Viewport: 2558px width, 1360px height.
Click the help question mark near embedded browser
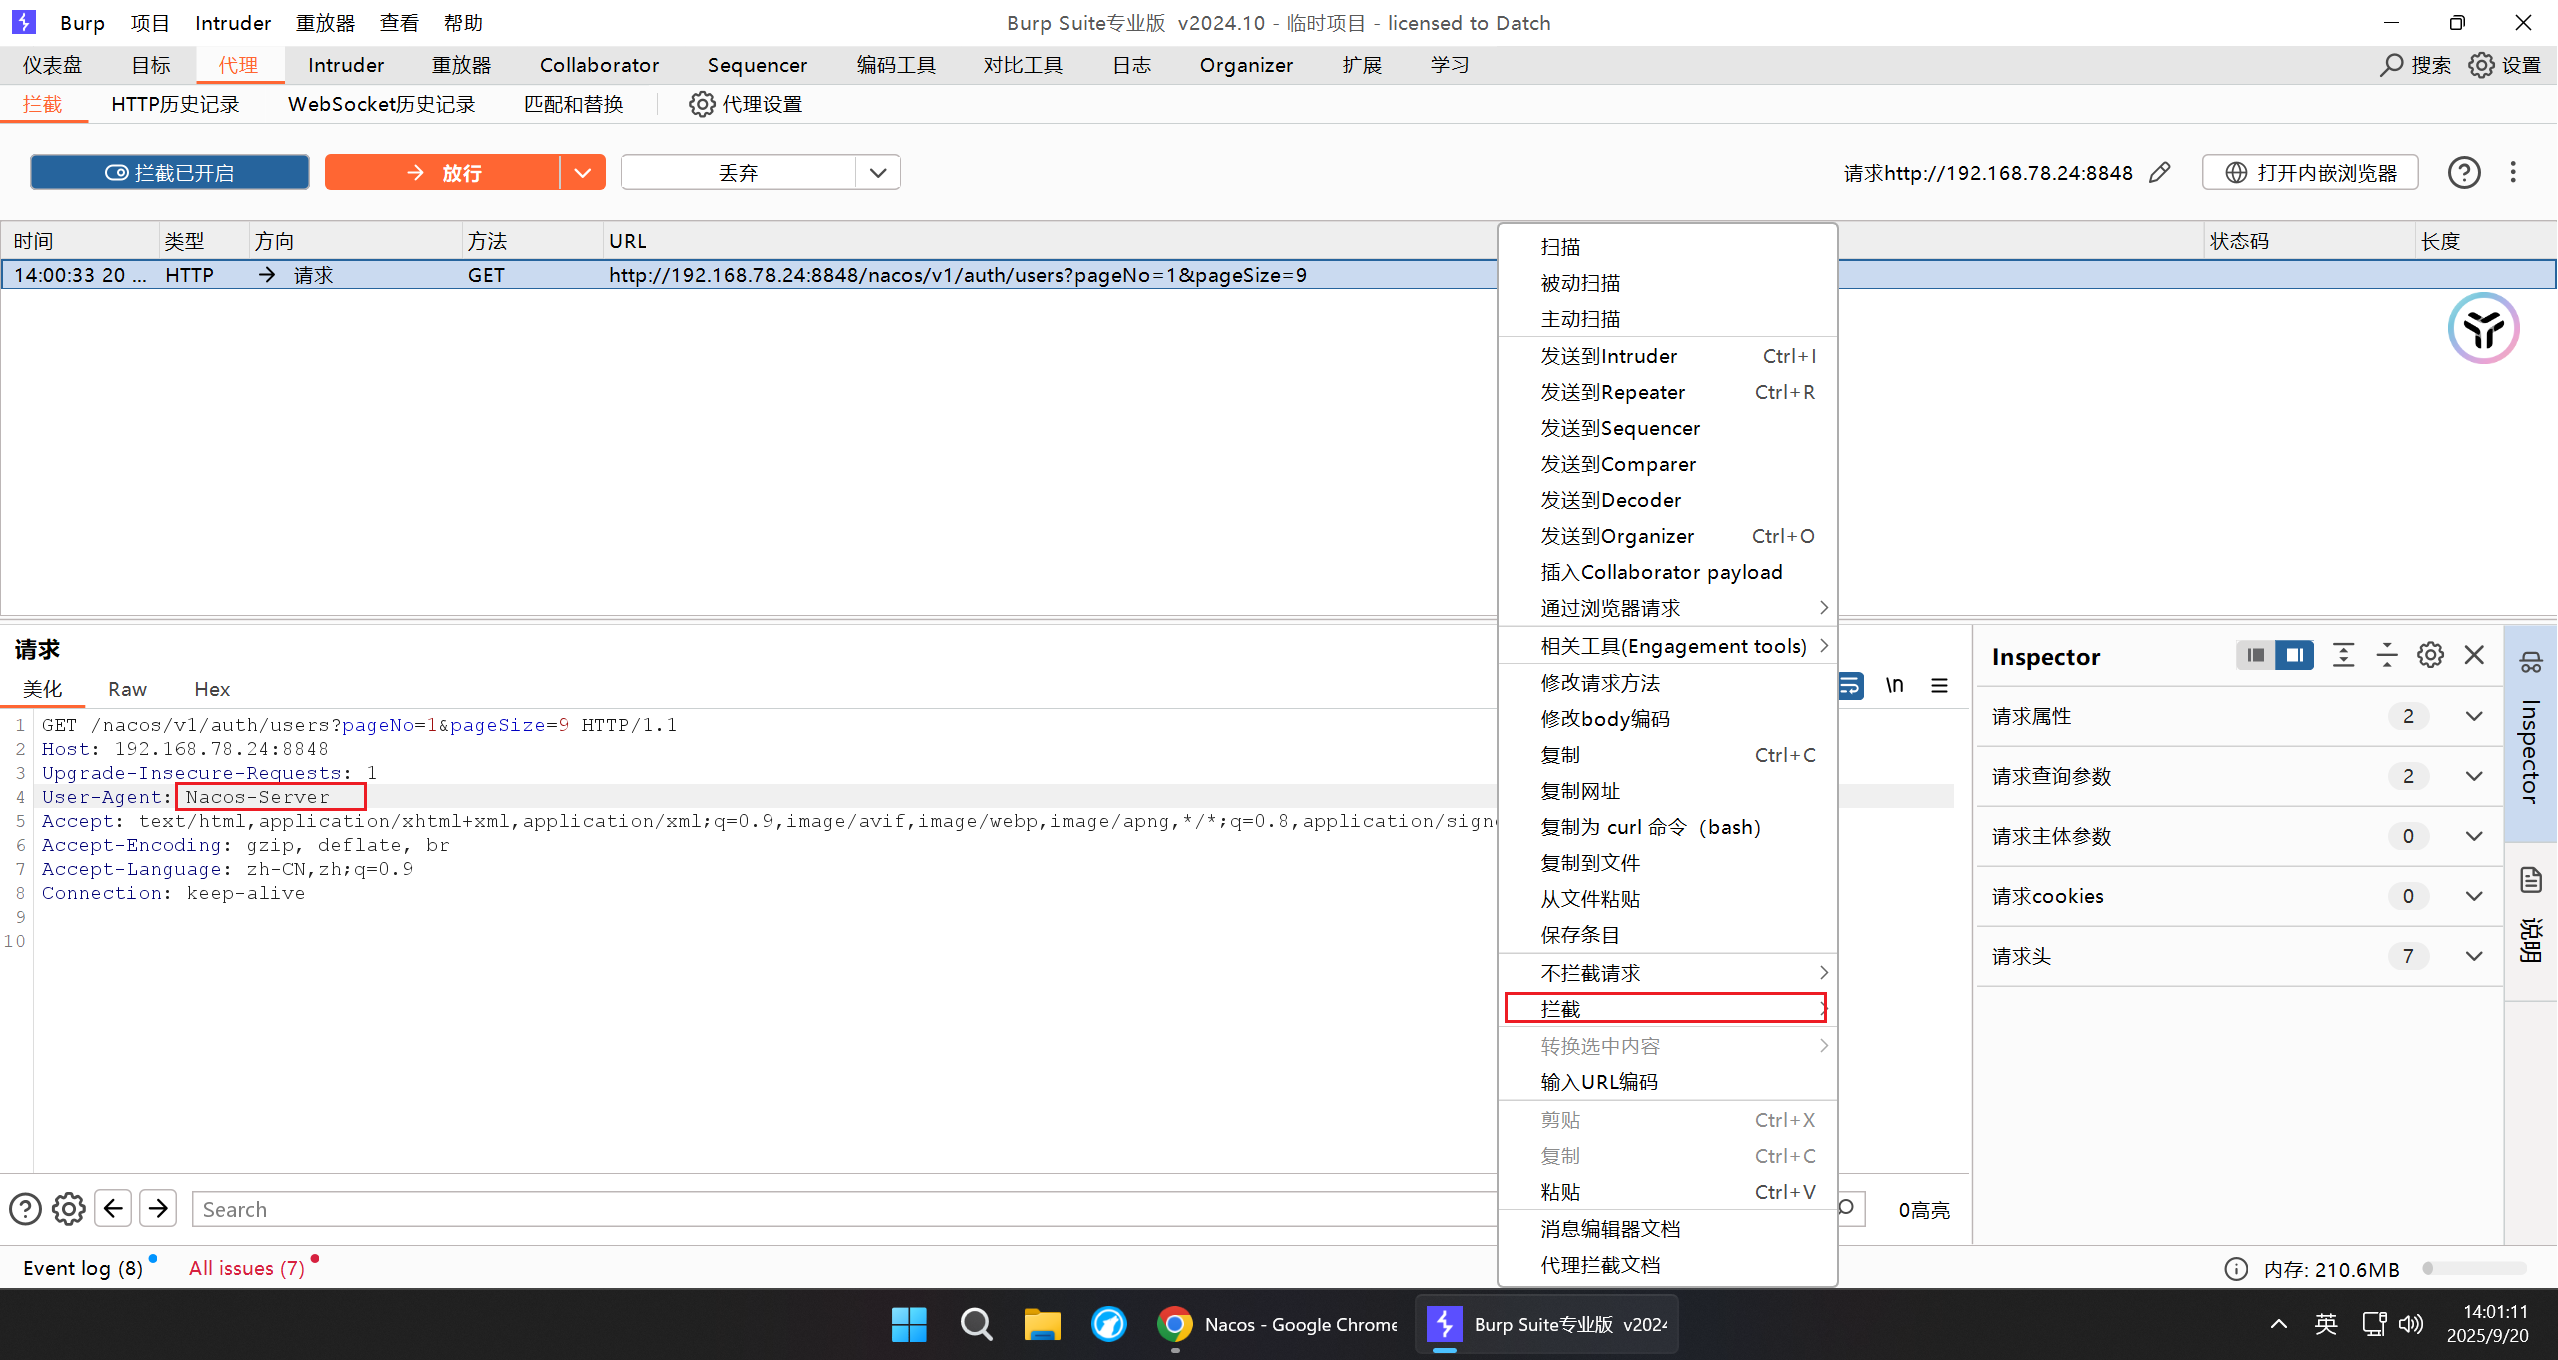(x=2464, y=173)
